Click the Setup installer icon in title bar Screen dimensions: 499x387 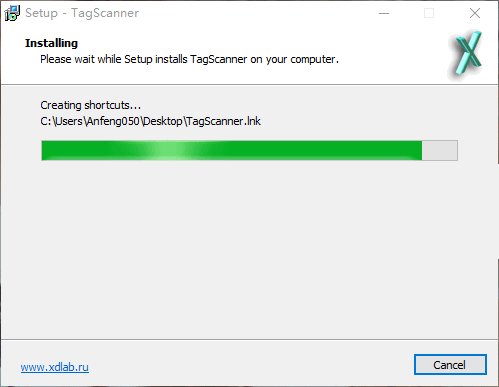[x=12, y=13]
